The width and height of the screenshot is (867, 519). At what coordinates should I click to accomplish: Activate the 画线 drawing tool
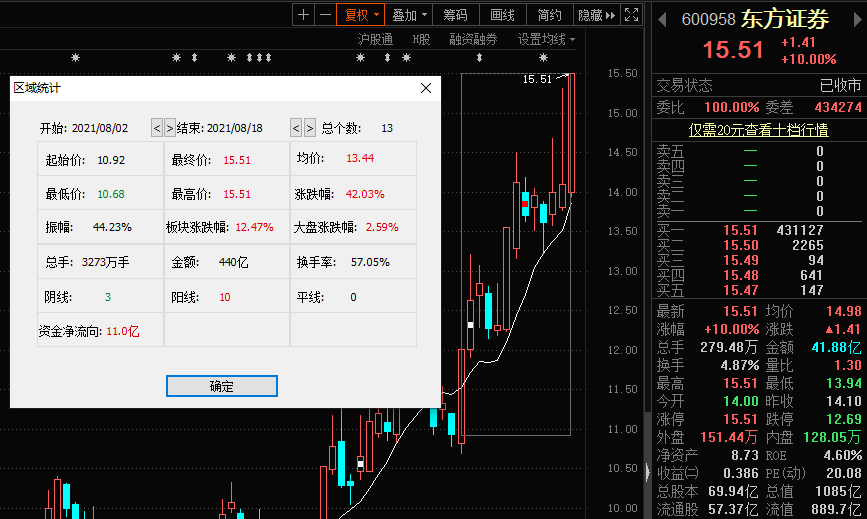[x=502, y=15]
